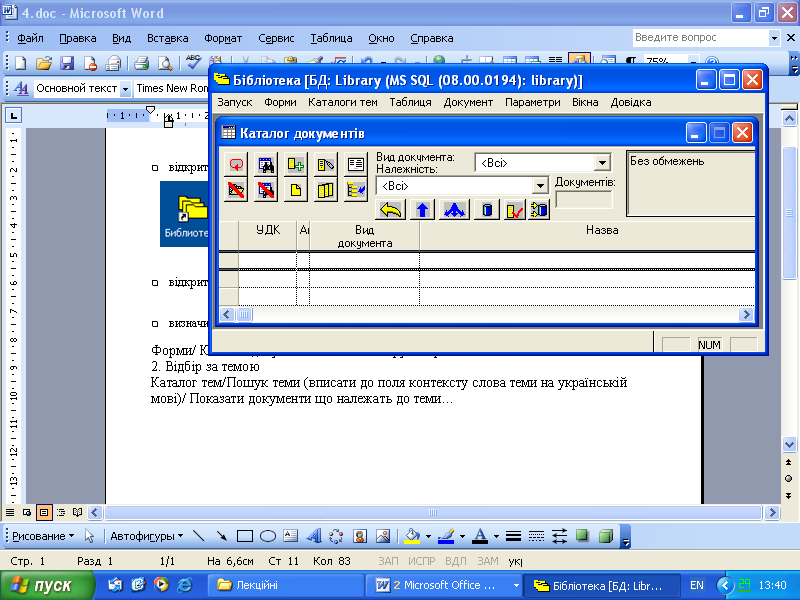
Task: Click the crossed-out folder remove filter icon
Action: pyautogui.click(x=236, y=190)
